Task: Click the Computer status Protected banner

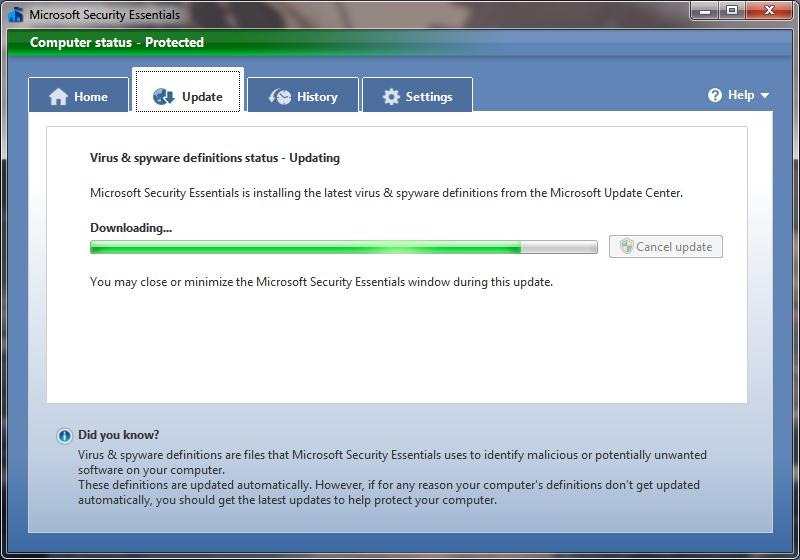Action: 117,43
